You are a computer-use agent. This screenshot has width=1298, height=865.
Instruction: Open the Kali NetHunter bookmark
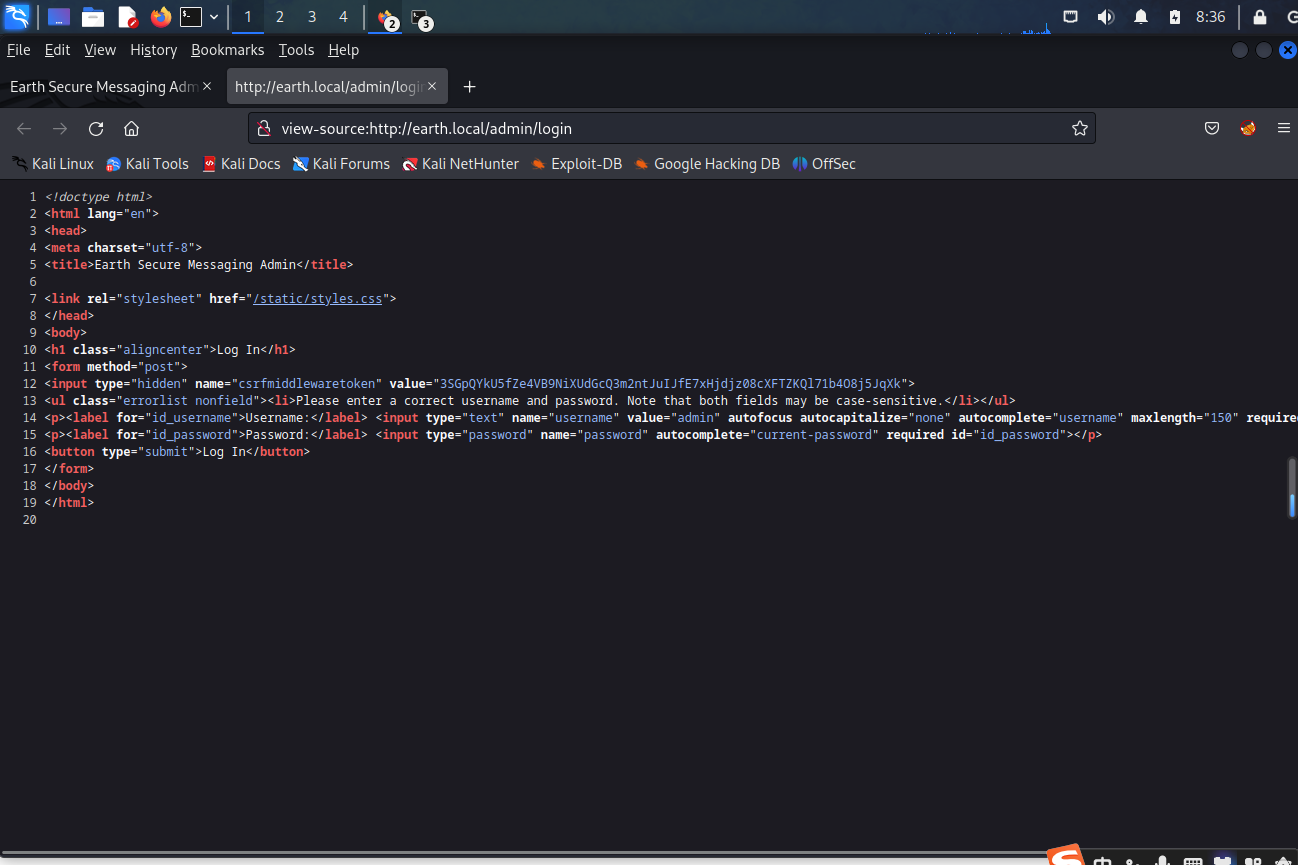click(x=461, y=164)
